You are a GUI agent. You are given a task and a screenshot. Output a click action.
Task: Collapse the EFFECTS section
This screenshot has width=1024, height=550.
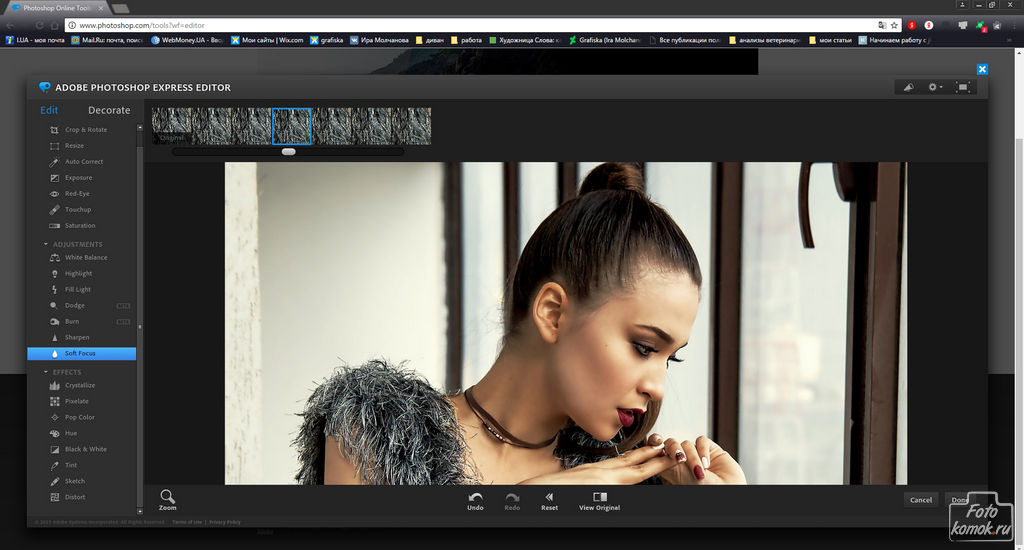tap(46, 372)
